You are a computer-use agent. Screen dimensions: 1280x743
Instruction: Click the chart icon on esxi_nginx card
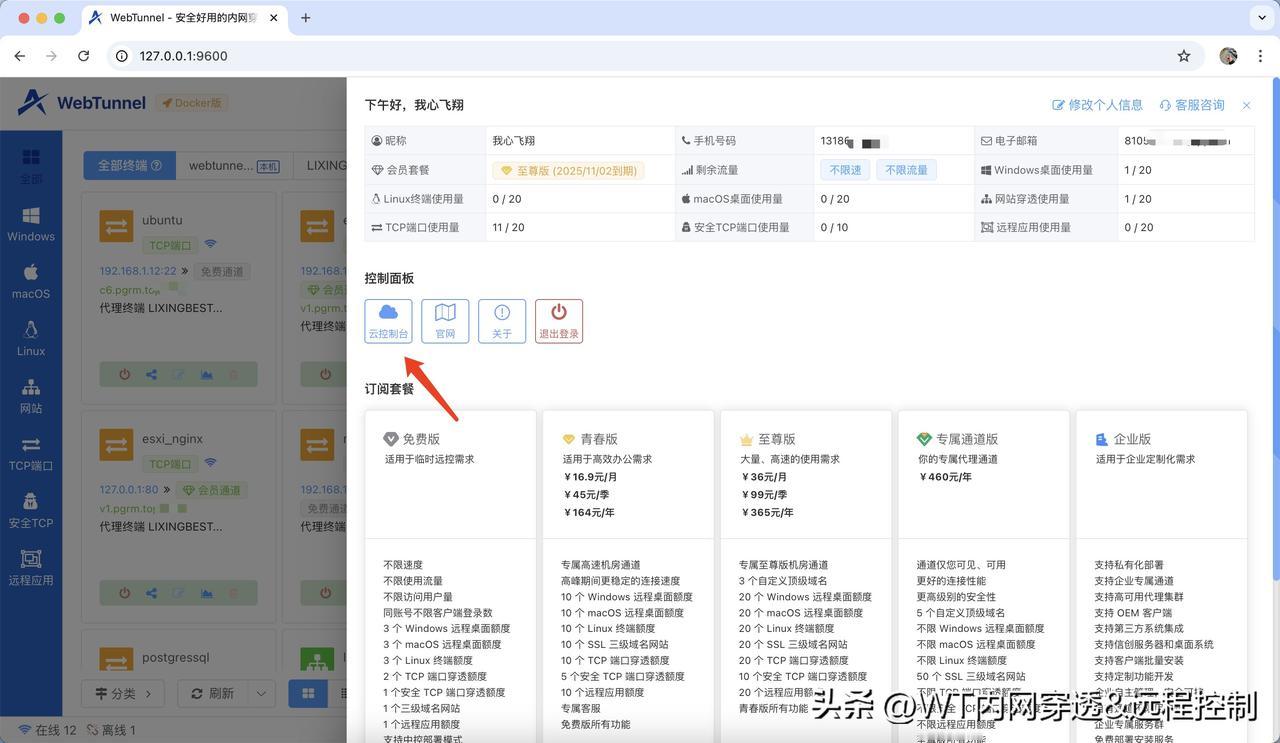tap(207, 593)
